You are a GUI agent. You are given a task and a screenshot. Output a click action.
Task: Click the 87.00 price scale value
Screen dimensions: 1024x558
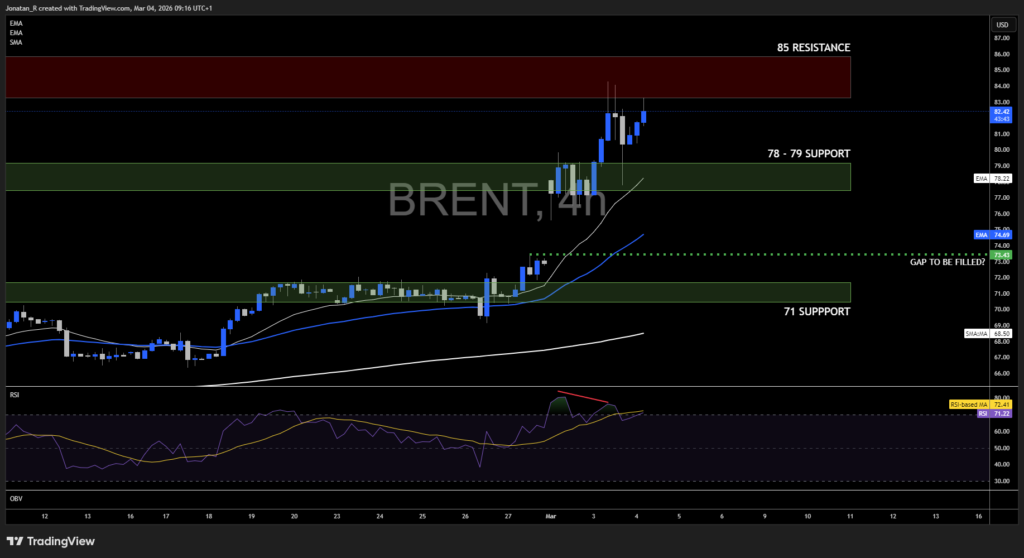[x=1002, y=38]
